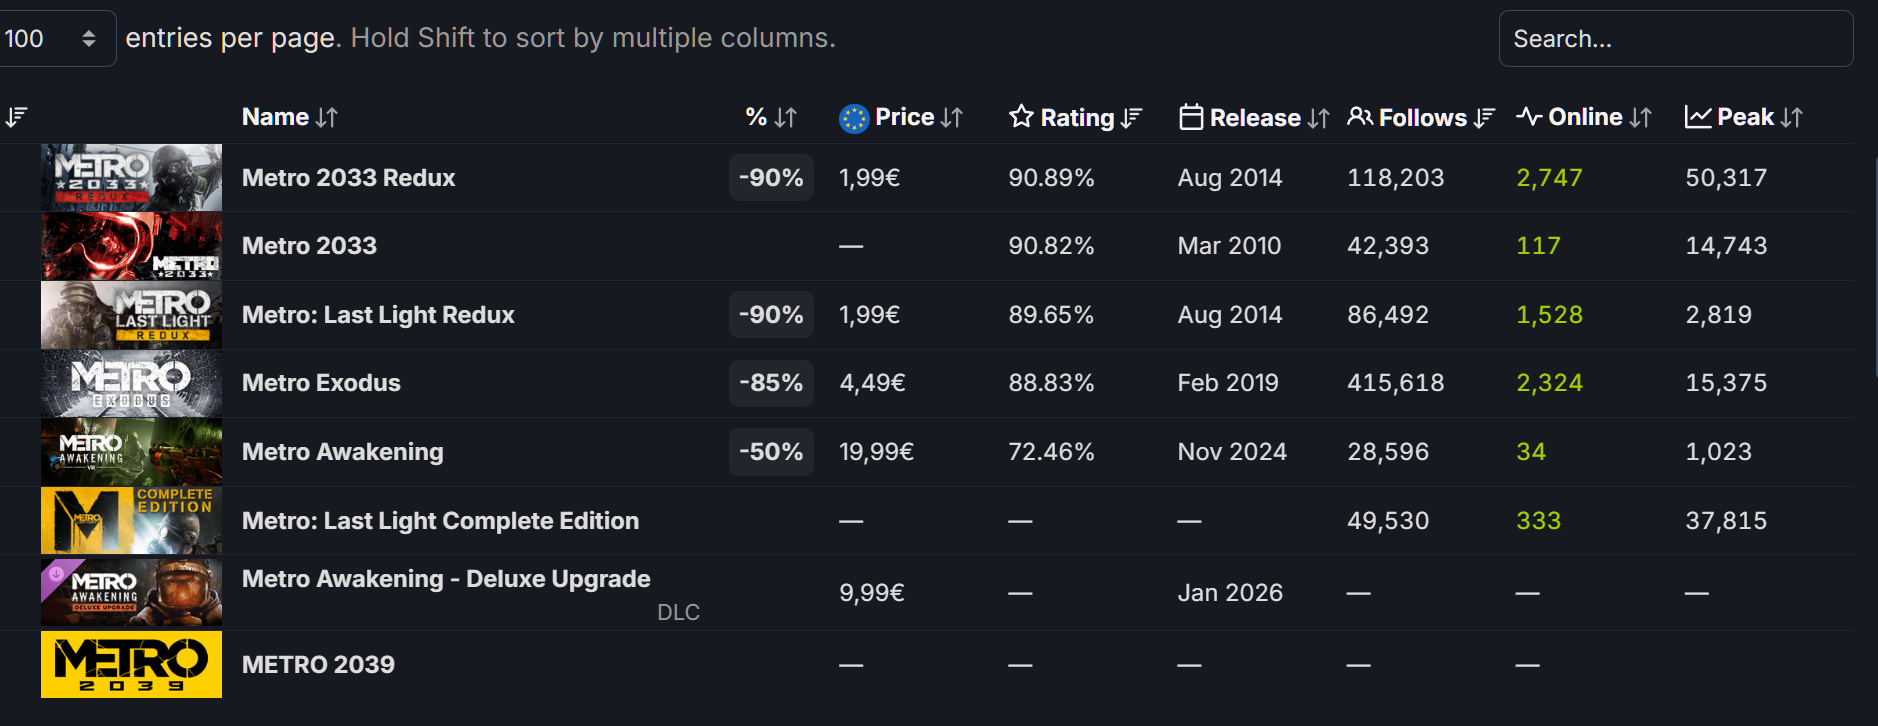Click the sort icon in the first column header

pyautogui.click(x=16, y=117)
